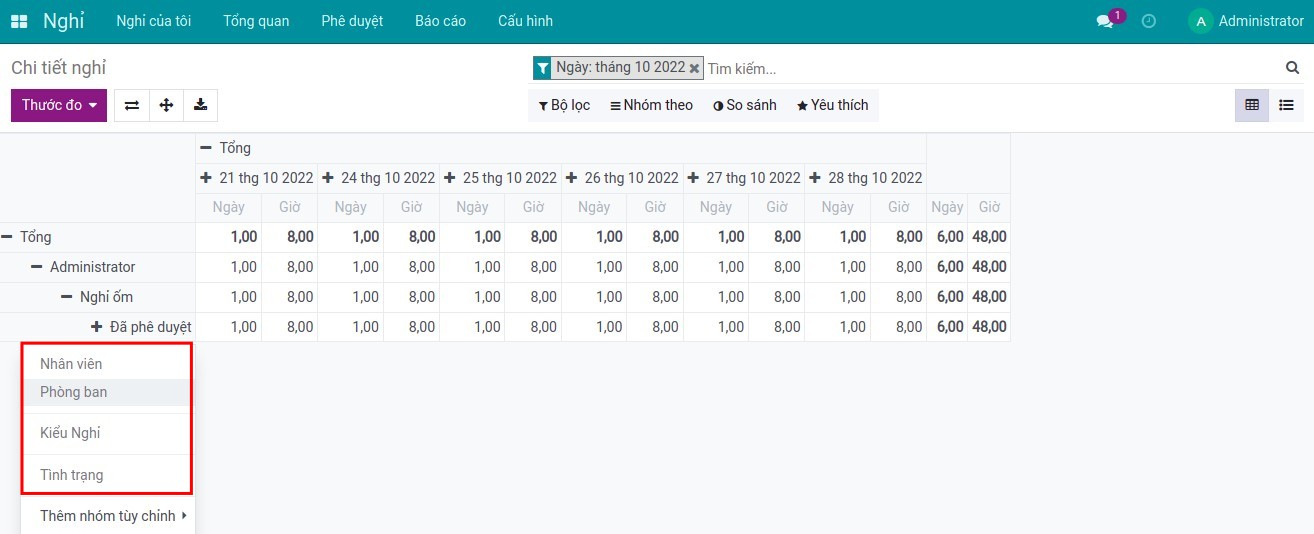Open the activities clock icon
Screen dimensions: 1314x534
click(1149, 21)
